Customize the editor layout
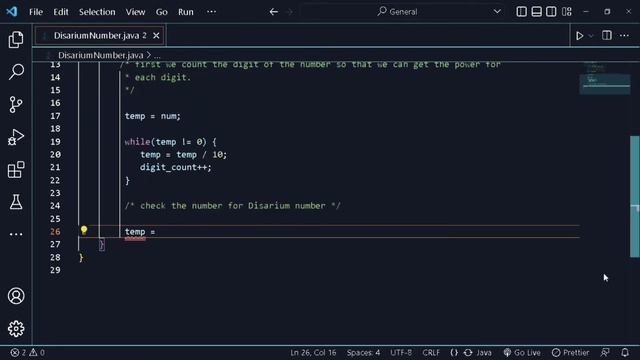The width and height of the screenshot is (640, 360). click(x=567, y=11)
